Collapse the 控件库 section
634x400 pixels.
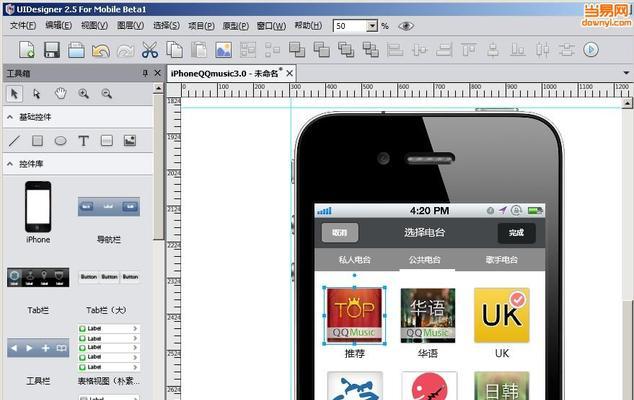10,164
